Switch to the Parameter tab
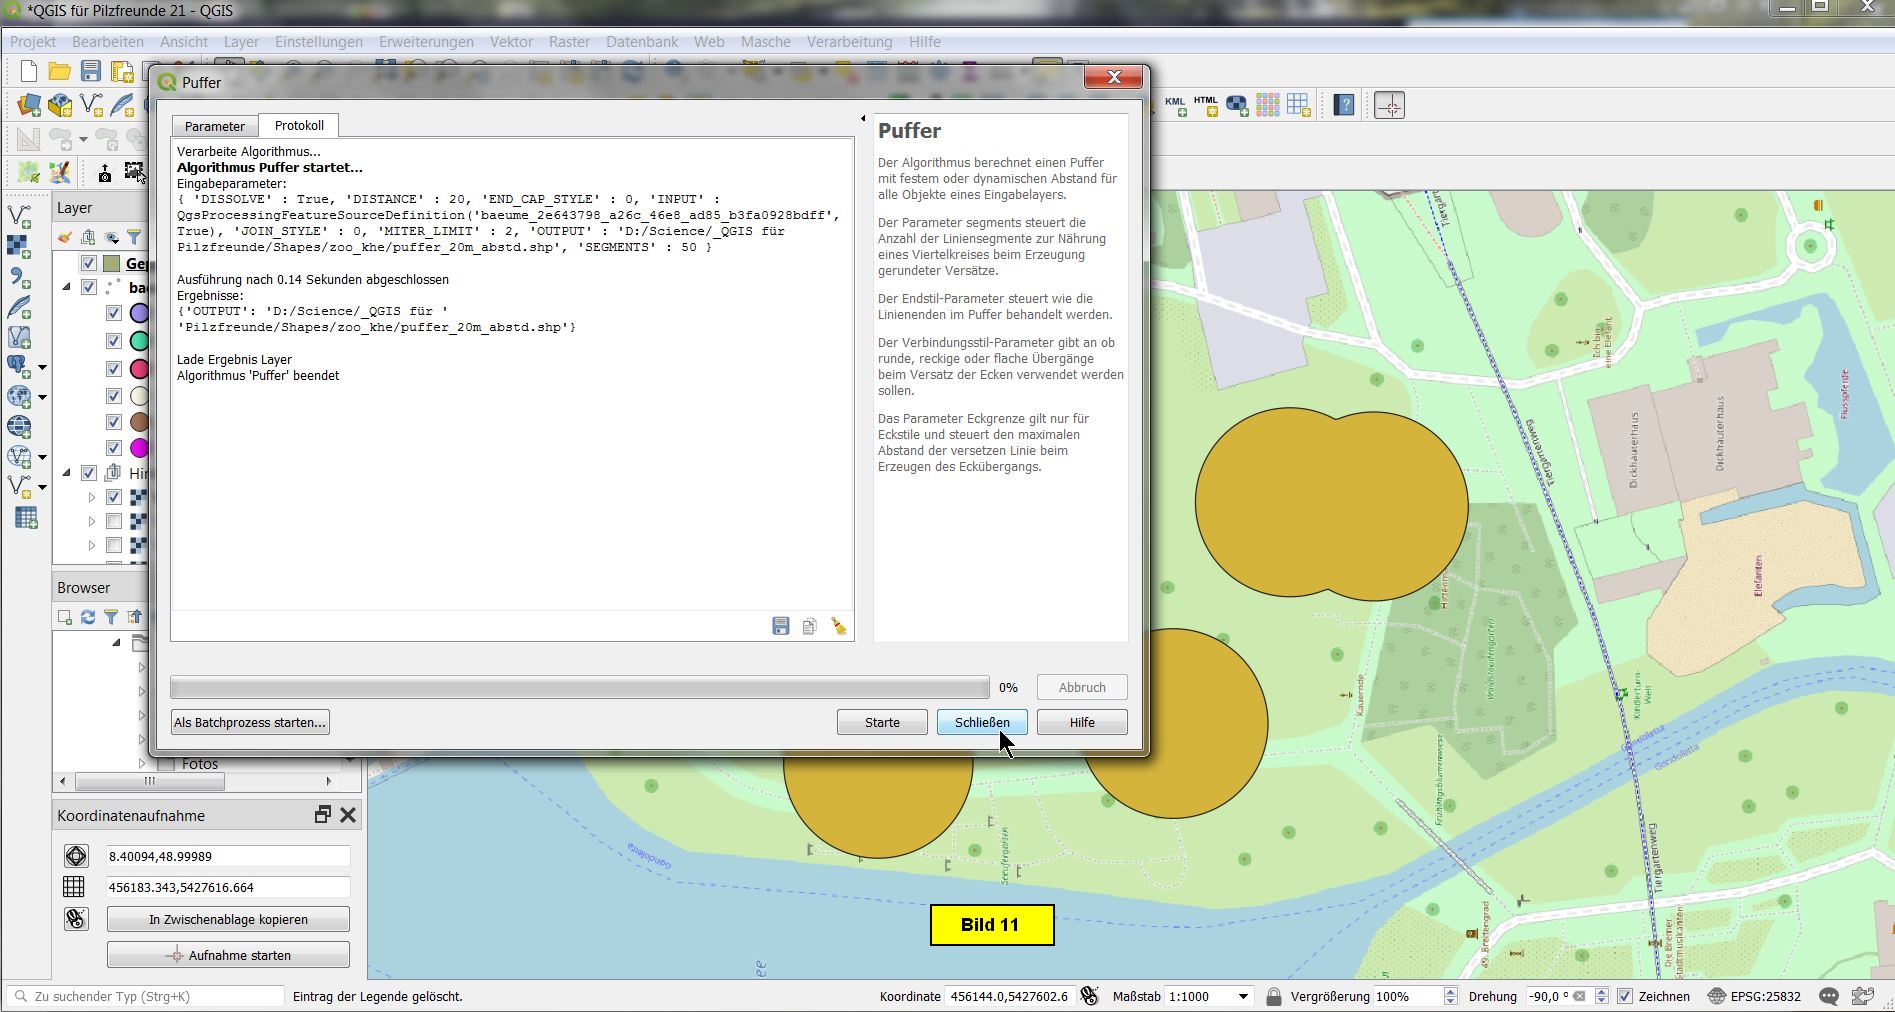Image resolution: width=1895 pixels, height=1012 pixels. point(214,126)
